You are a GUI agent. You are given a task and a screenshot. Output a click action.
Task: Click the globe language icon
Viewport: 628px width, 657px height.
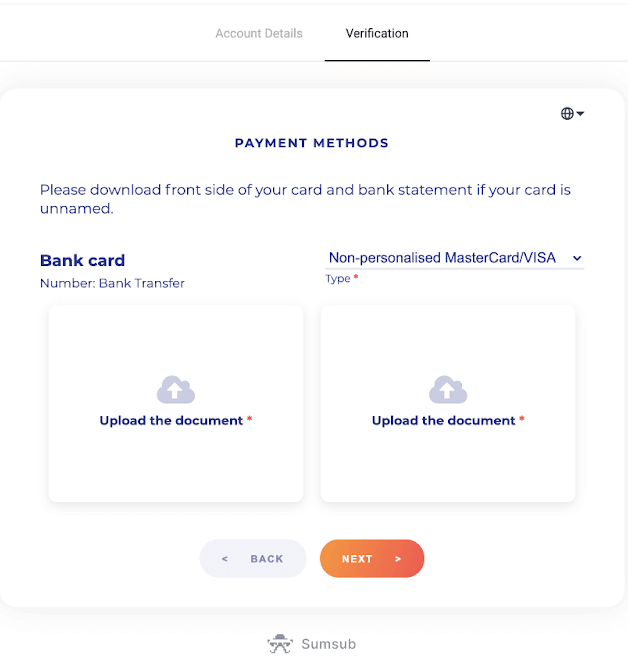pos(567,114)
